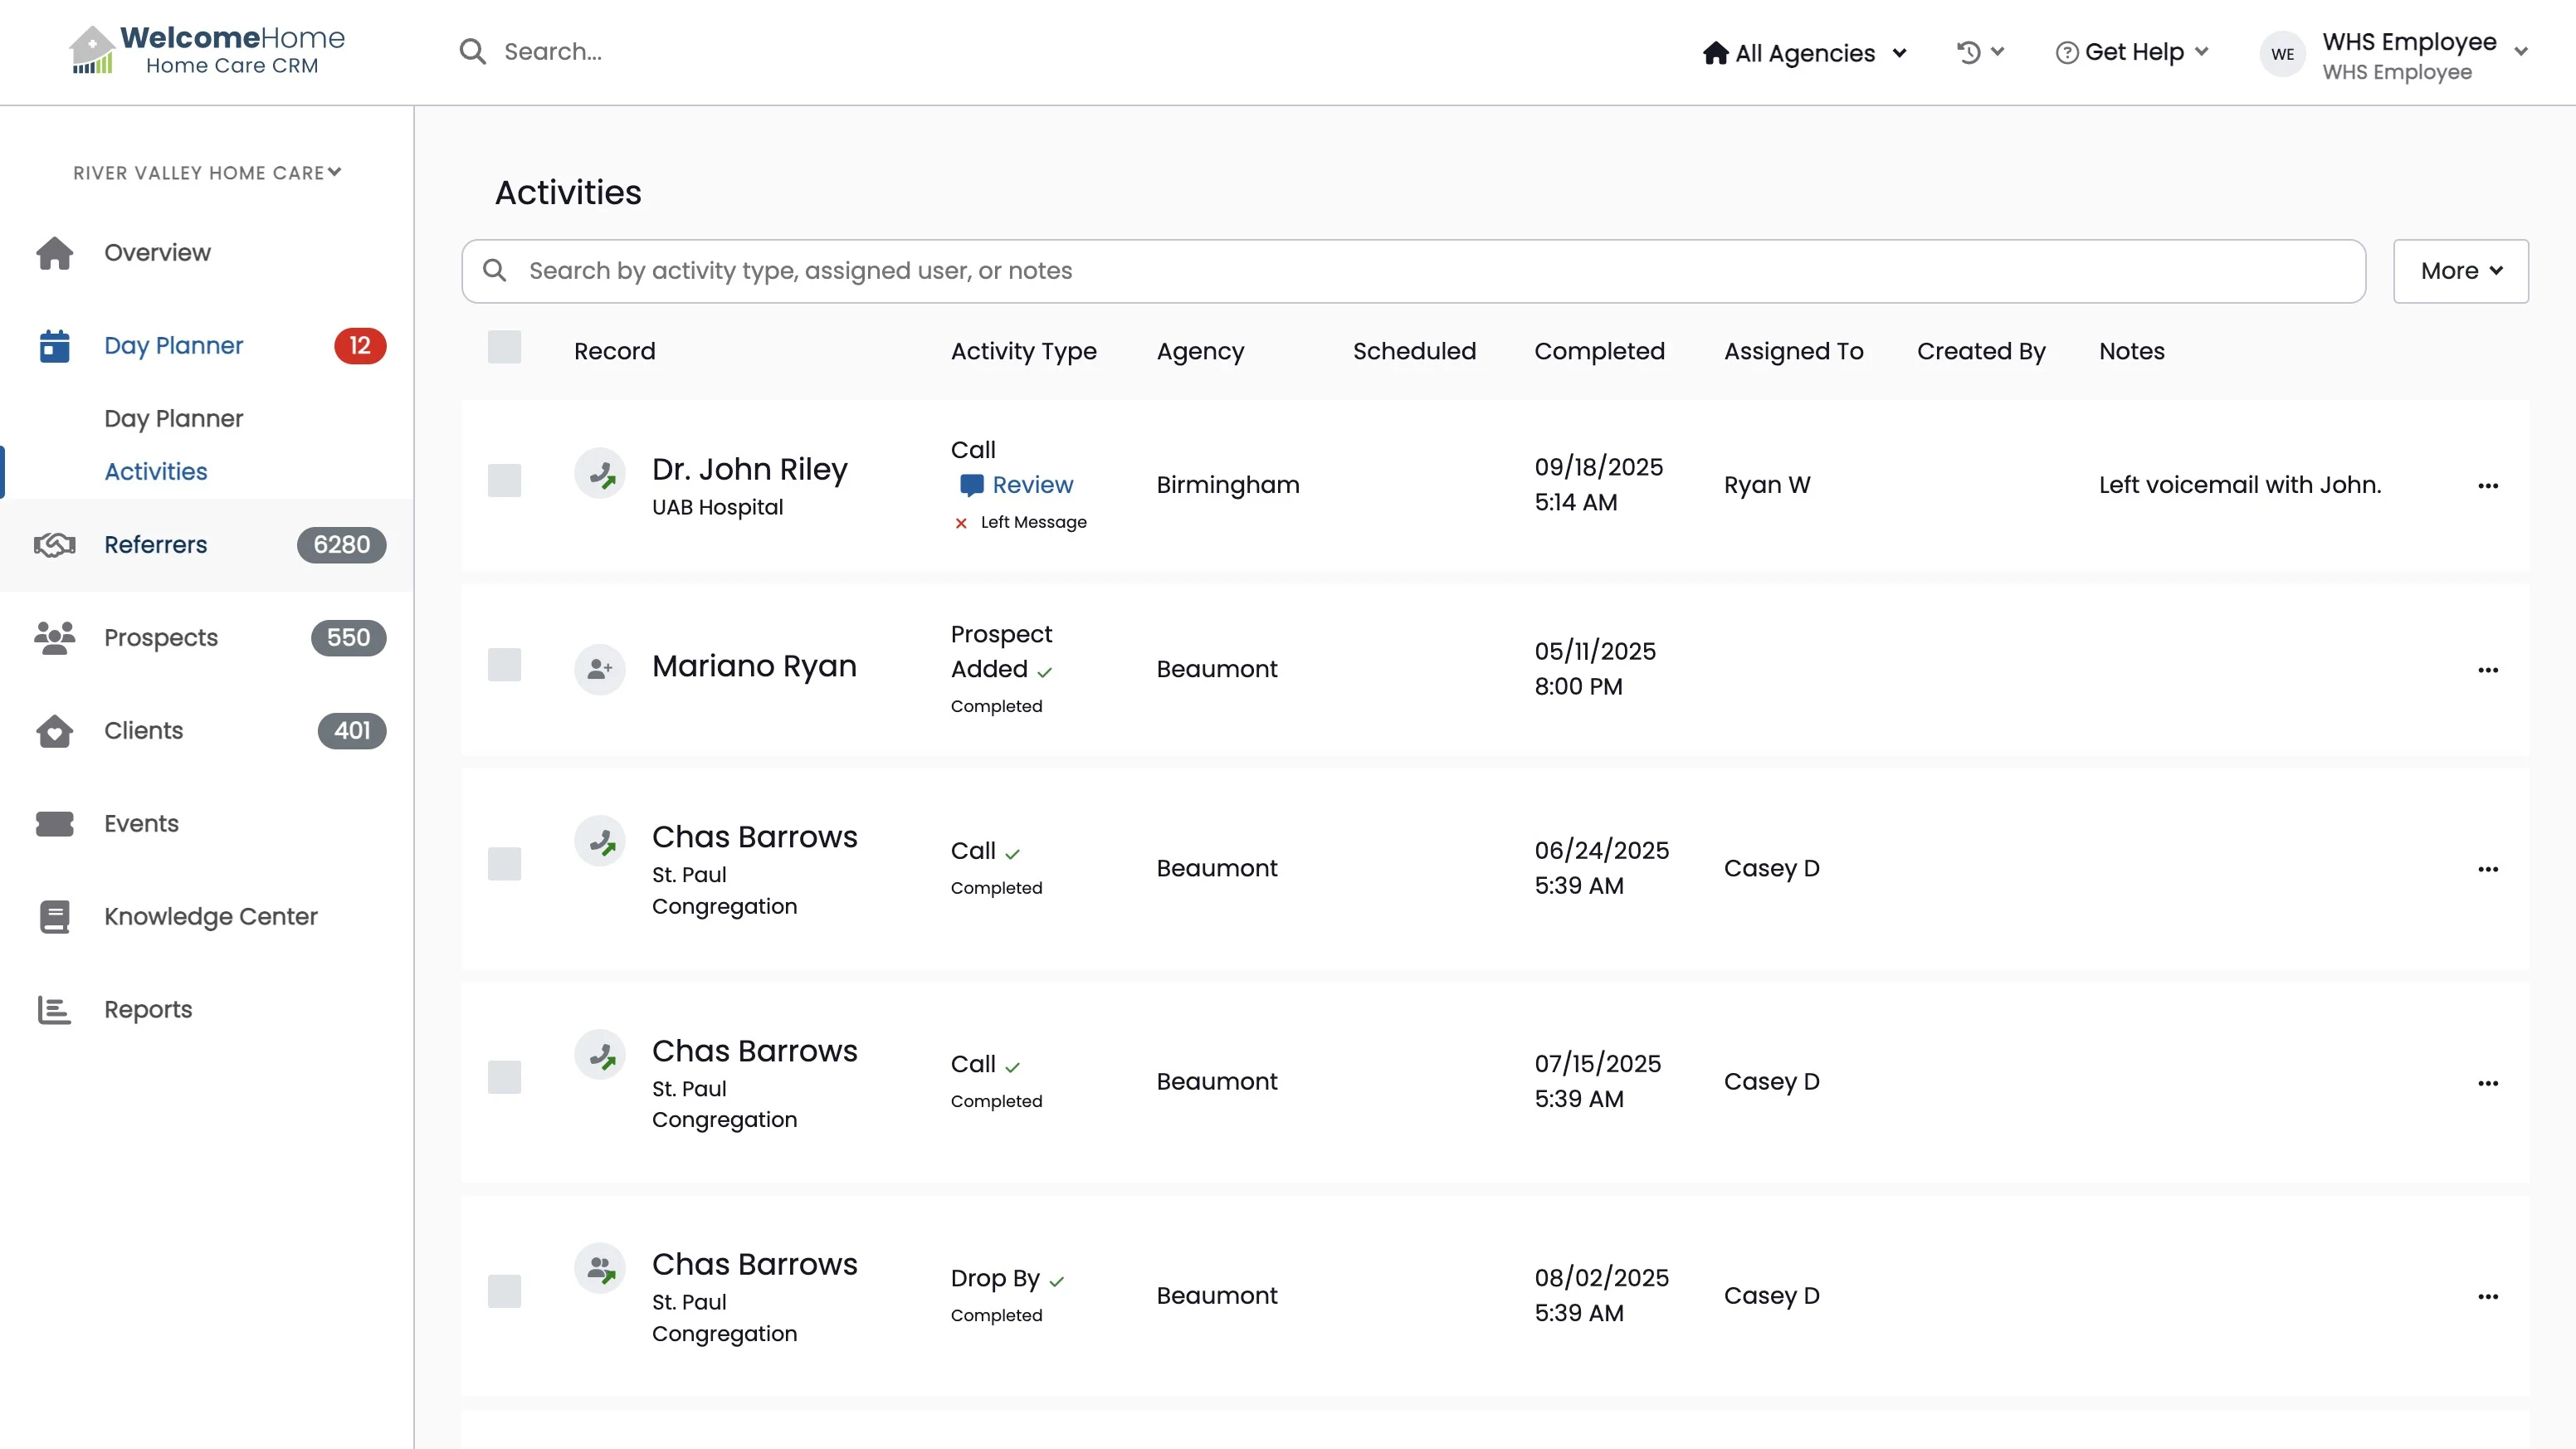Check the select-all checkbox in table header
The width and height of the screenshot is (2576, 1449).
click(x=504, y=347)
